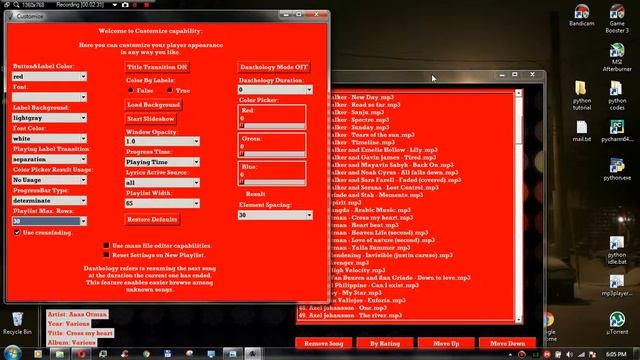Screen dimensions: 640x360
Task: Open Game Booster 3 desktop icon
Action: 617,19
